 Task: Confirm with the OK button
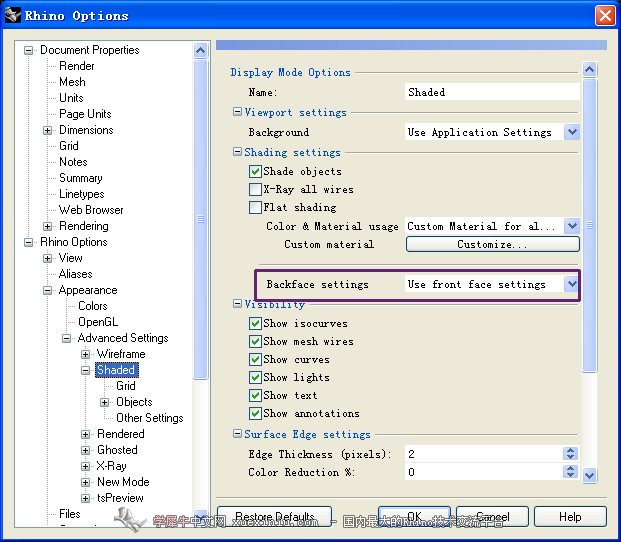click(414, 516)
